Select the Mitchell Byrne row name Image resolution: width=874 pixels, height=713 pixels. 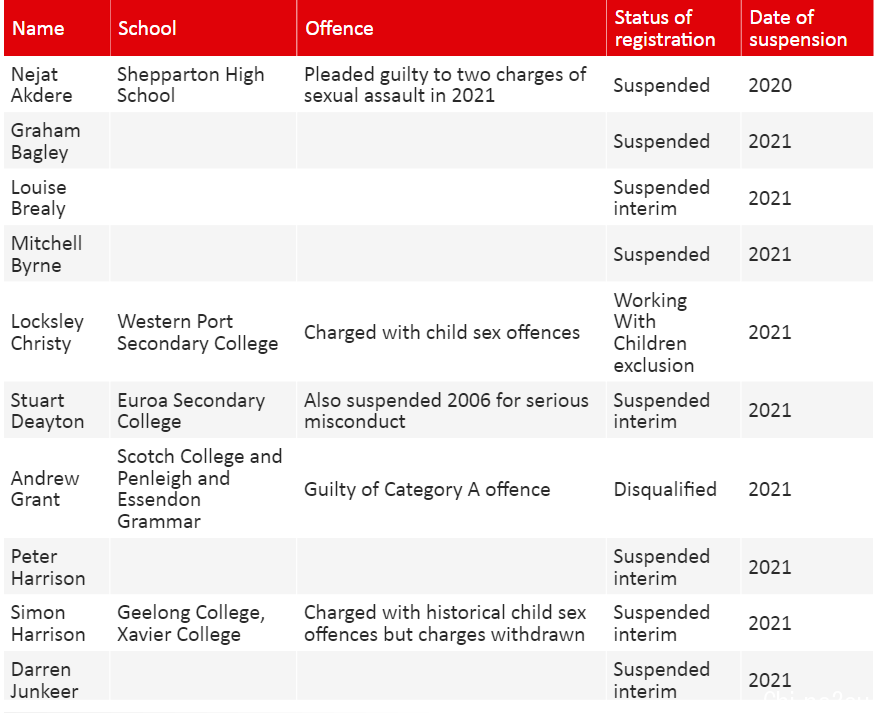click(x=57, y=254)
